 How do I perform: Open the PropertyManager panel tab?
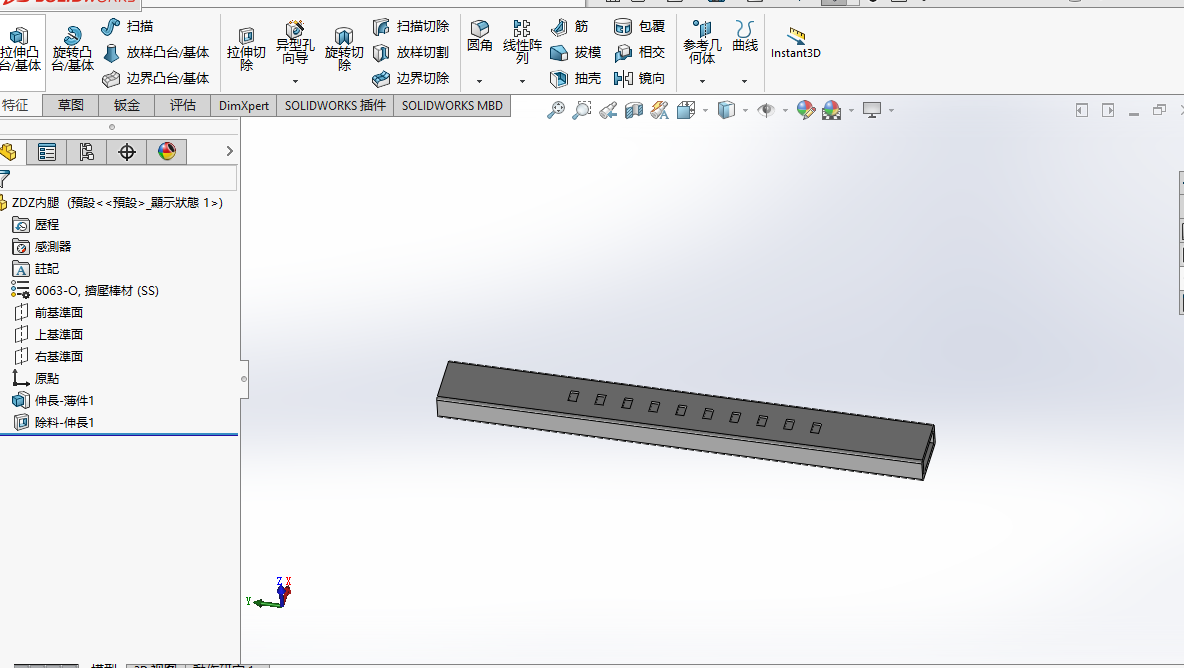tap(47, 152)
